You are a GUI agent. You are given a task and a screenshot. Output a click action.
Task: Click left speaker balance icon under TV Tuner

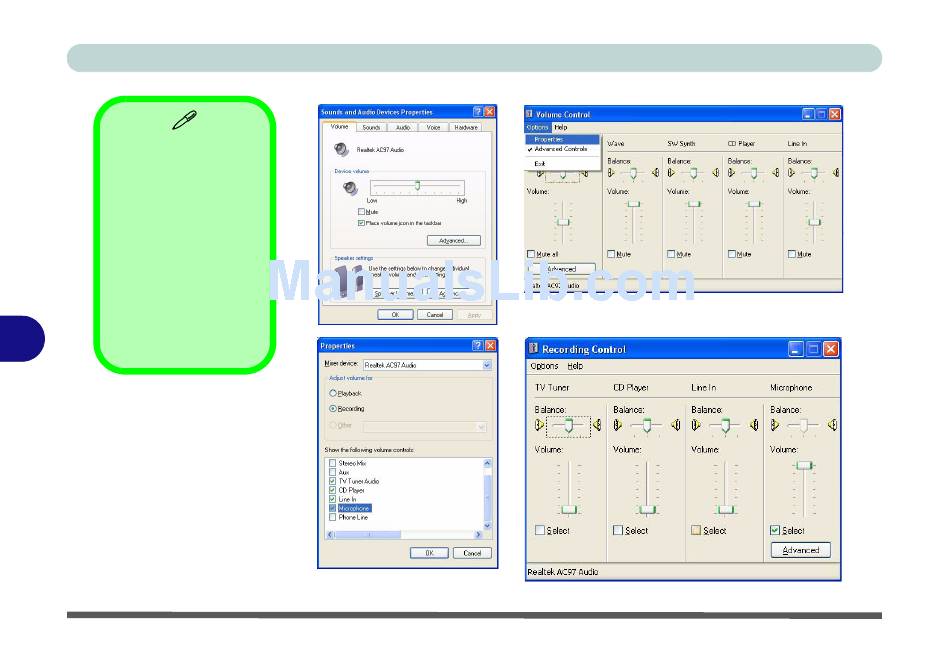coord(540,425)
